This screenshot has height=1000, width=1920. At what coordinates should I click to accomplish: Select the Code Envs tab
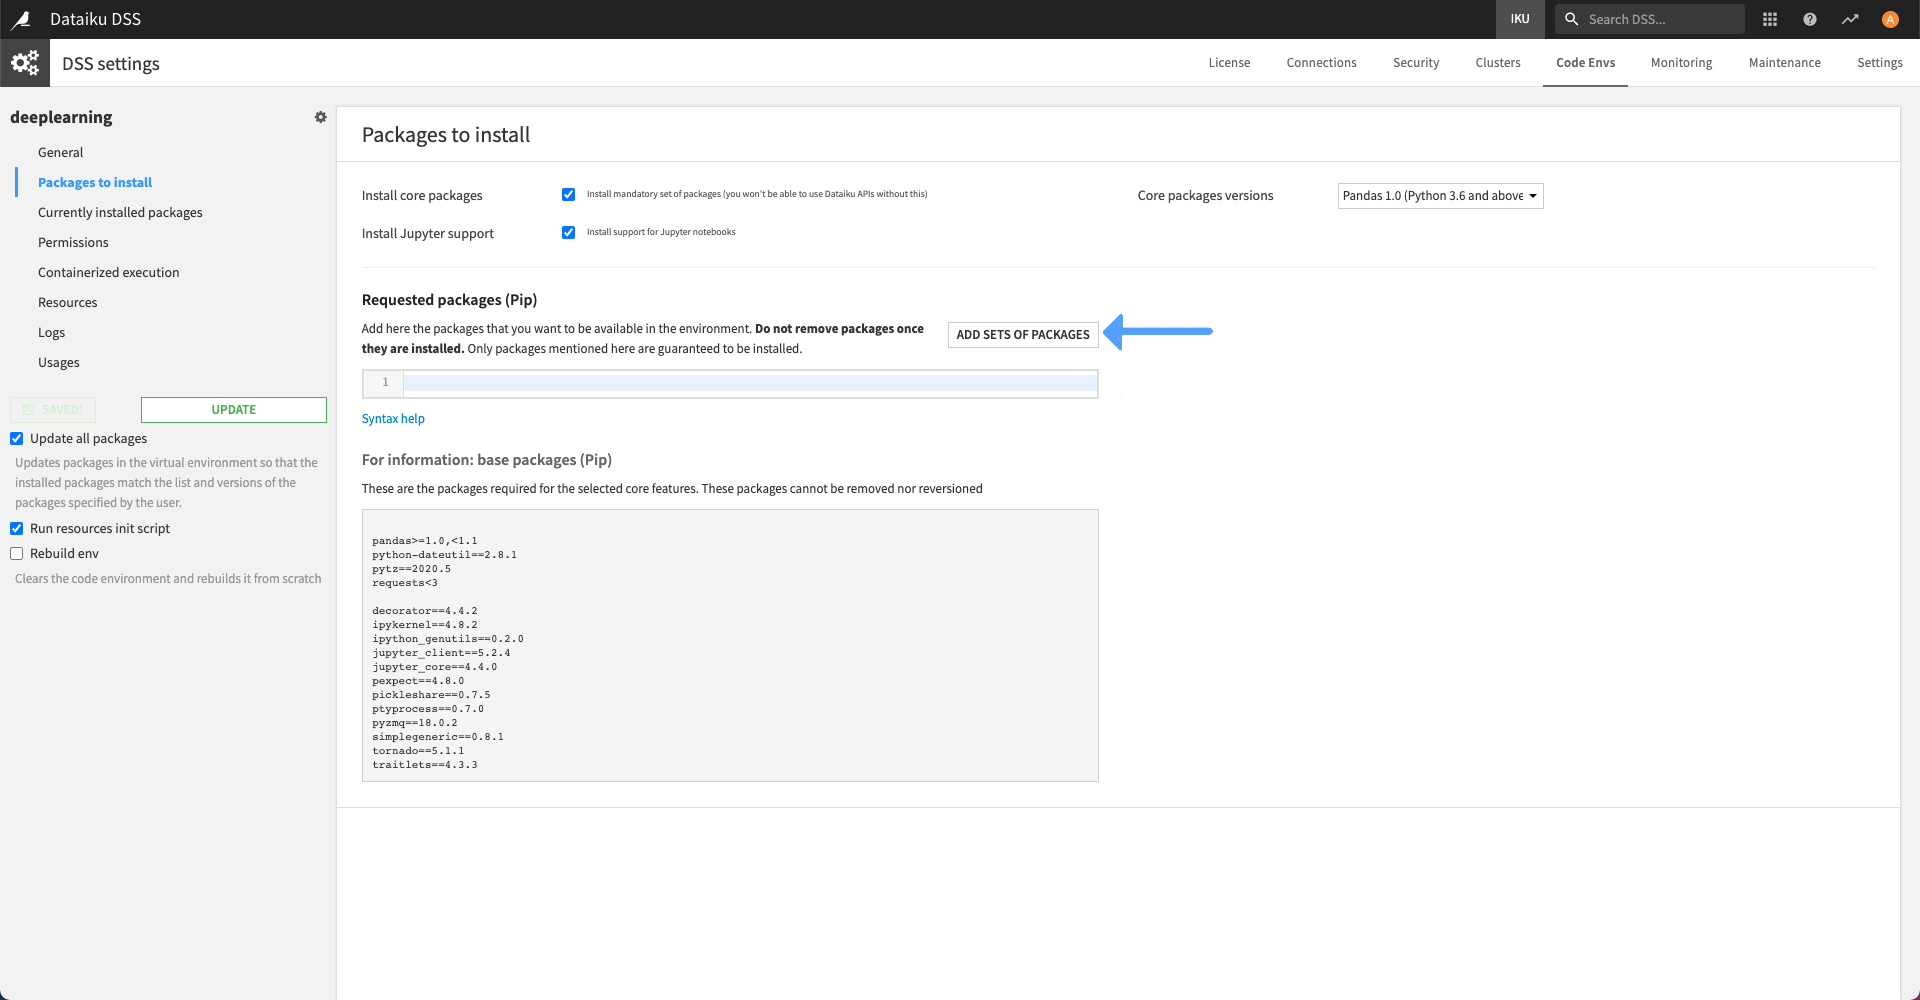[x=1585, y=63]
